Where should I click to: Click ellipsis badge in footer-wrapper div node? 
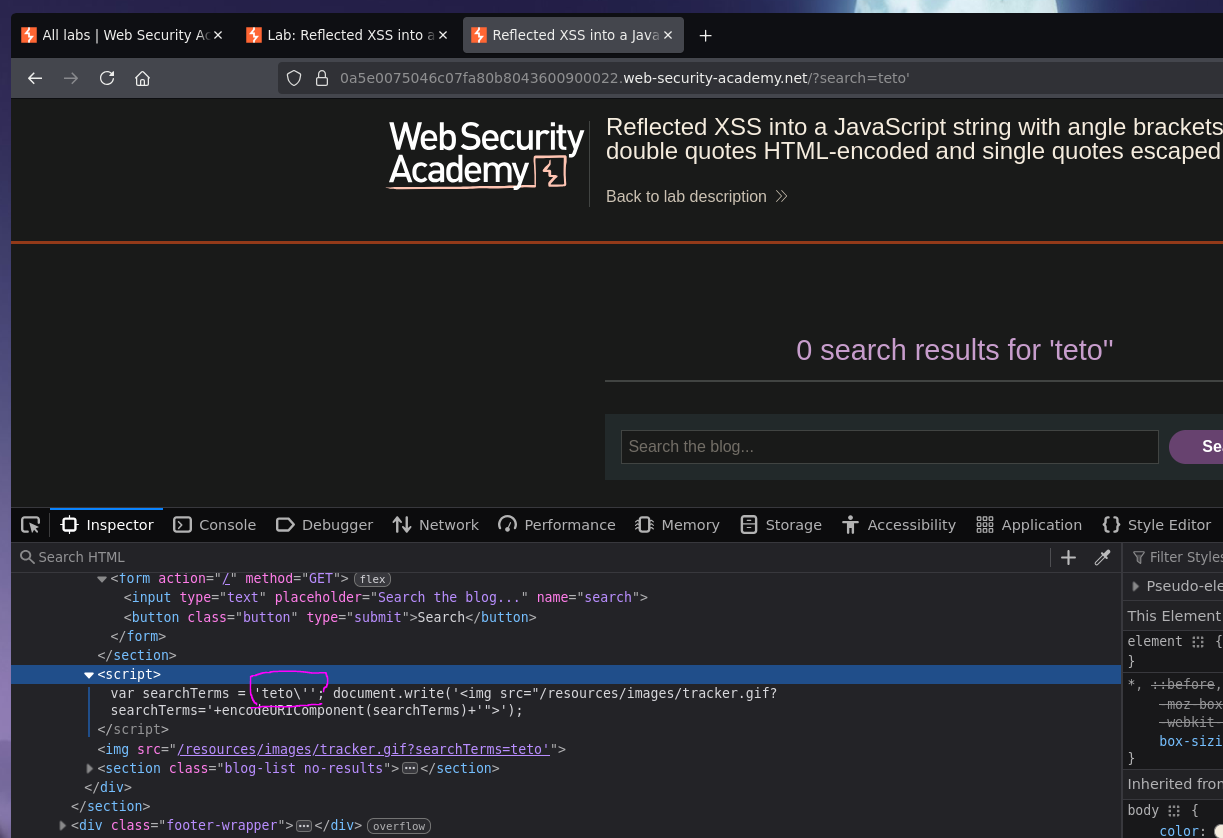[x=304, y=825]
